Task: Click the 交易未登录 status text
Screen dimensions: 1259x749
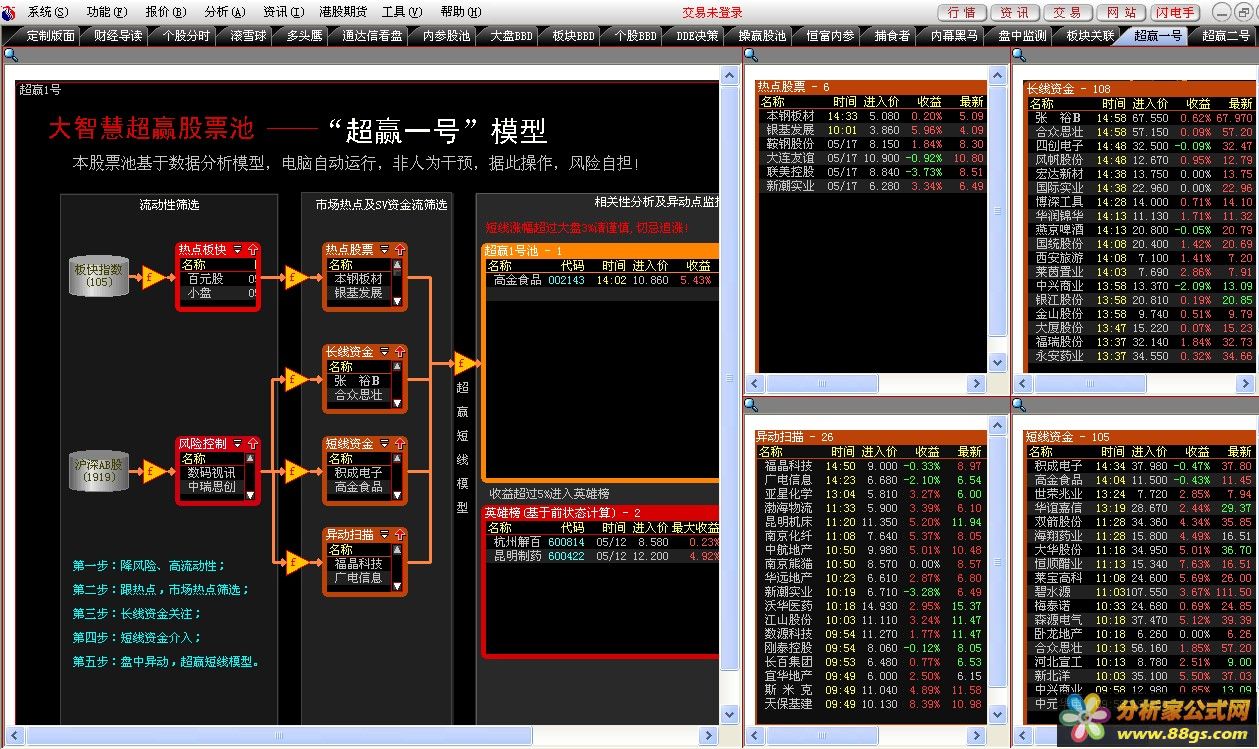Action: [712, 12]
